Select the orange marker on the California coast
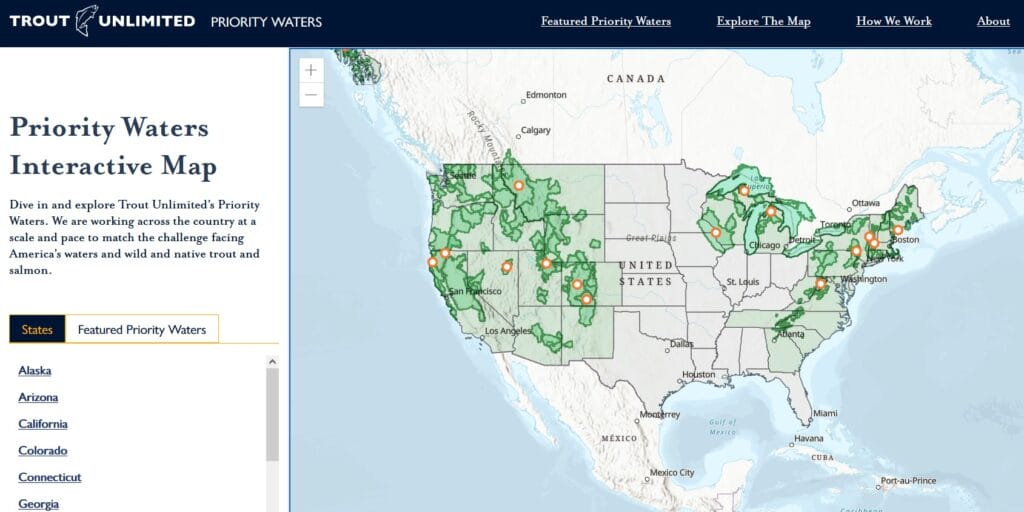 tap(432, 262)
